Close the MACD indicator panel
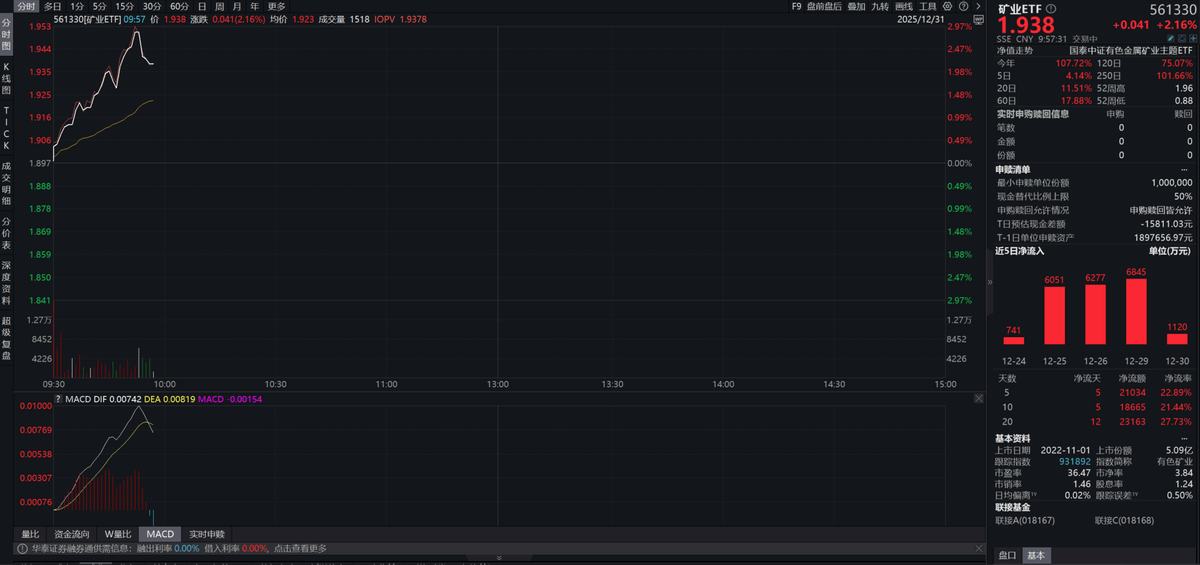Screen dimensions: 1200x565 tap(979, 398)
